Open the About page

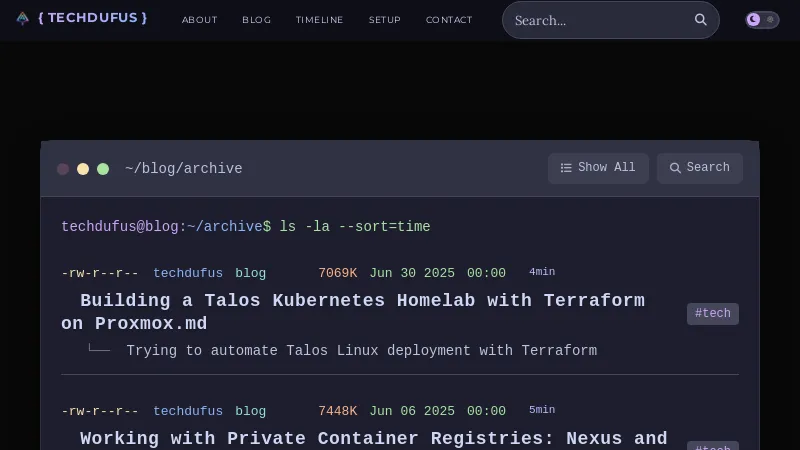click(x=199, y=20)
